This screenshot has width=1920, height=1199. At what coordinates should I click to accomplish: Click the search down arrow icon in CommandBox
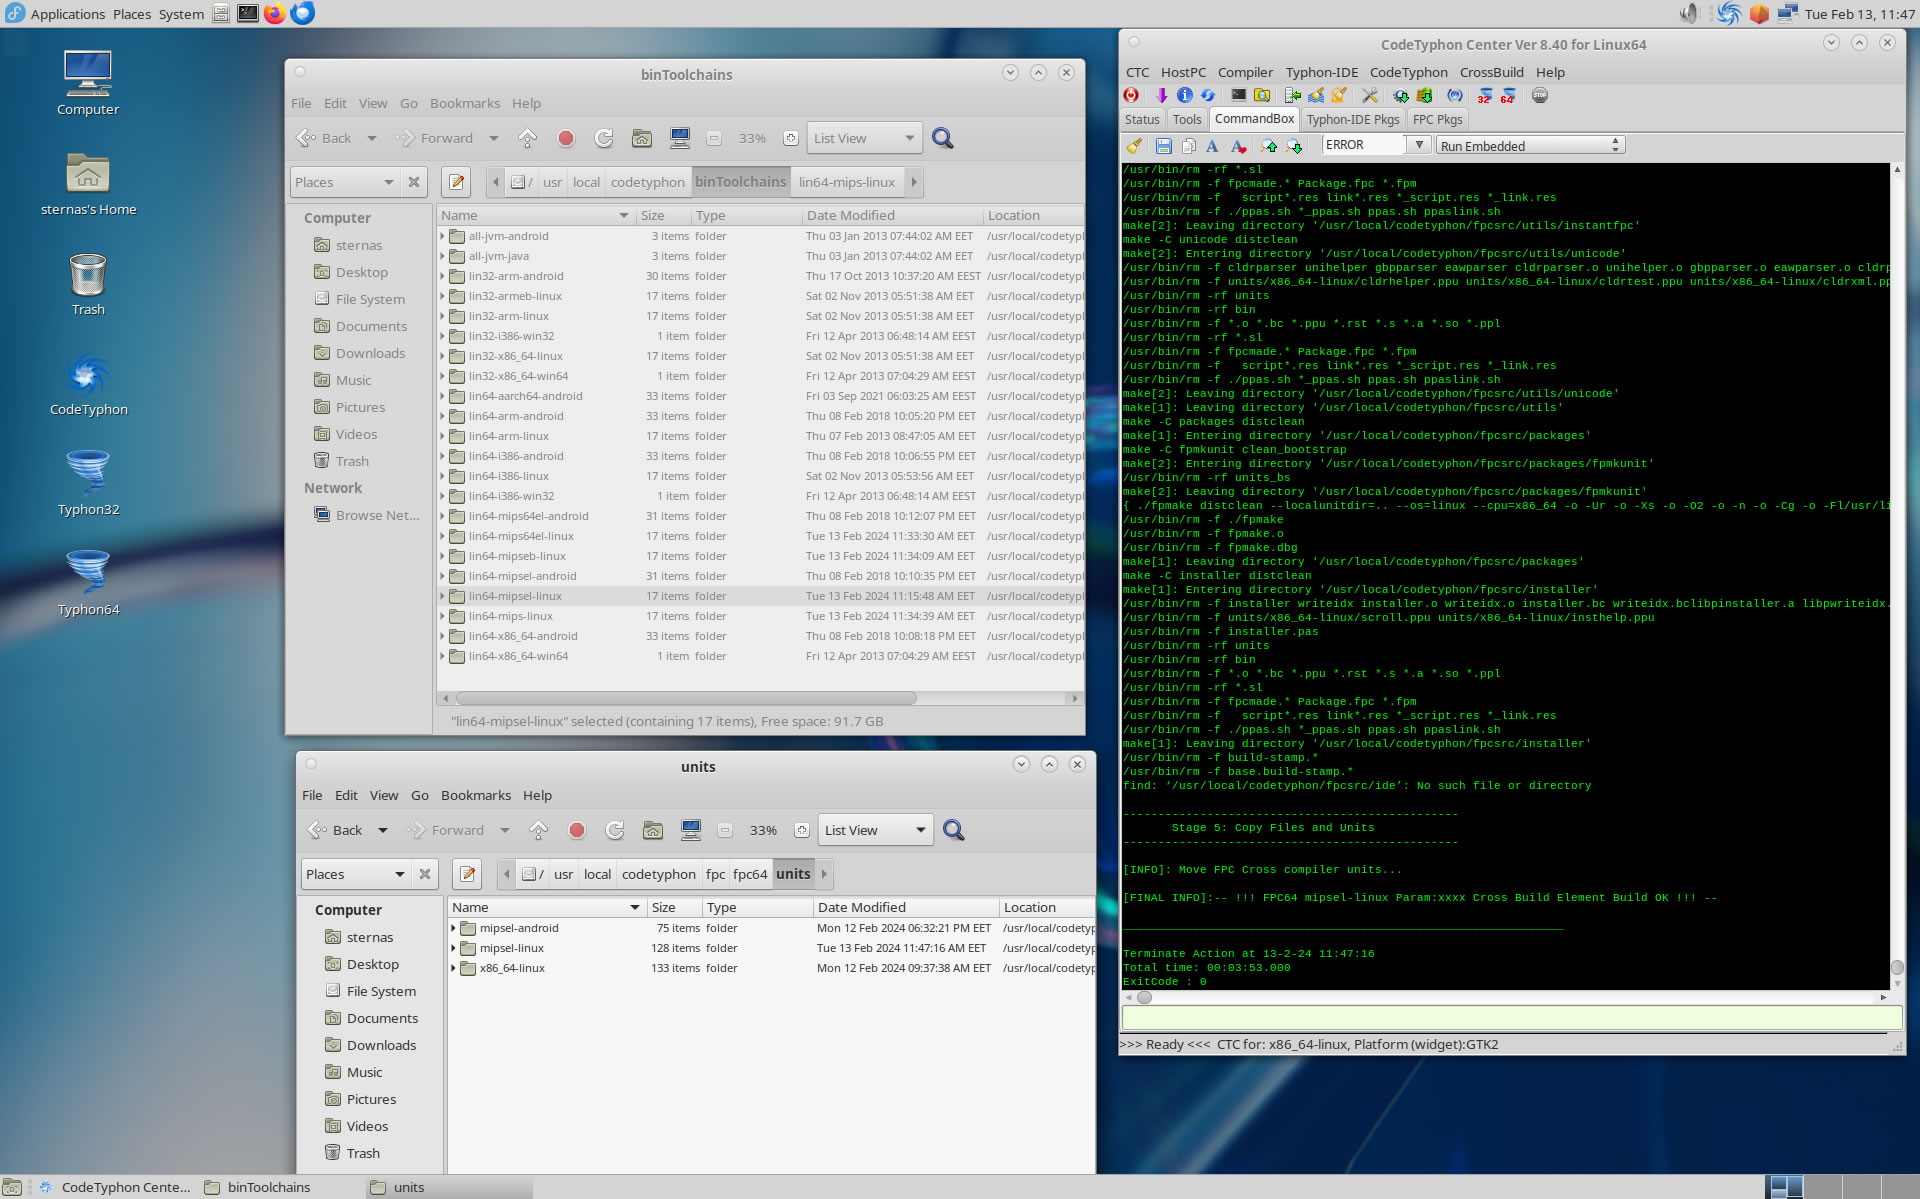[x=1294, y=146]
